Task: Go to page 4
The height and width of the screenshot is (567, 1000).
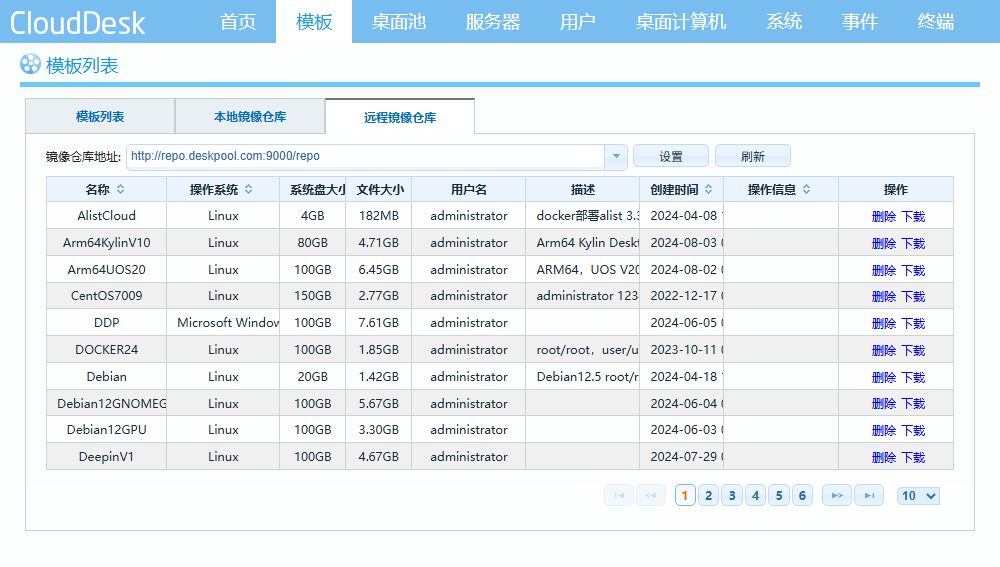Action: 756,496
